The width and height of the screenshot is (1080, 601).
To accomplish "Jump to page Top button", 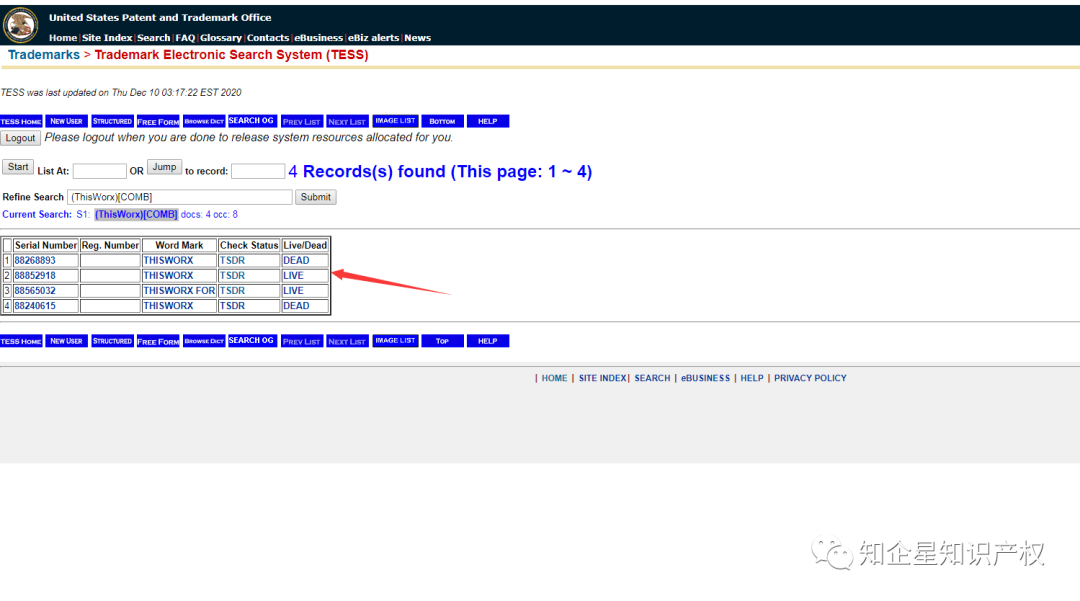I will [x=442, y=341].
